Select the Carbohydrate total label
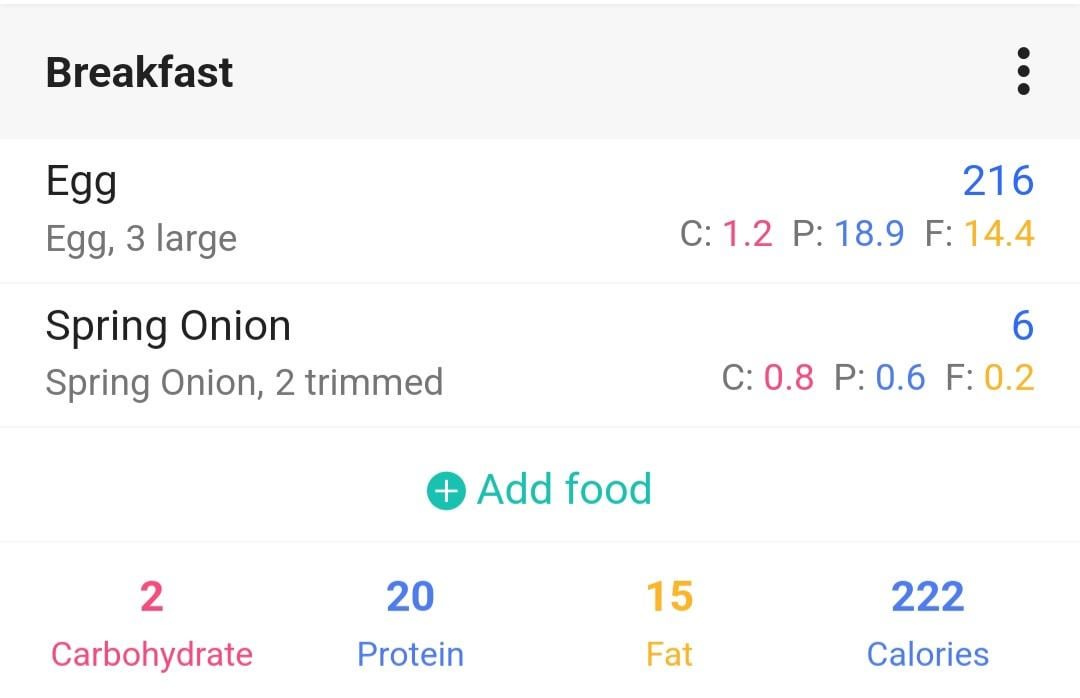 pos(152,654)
